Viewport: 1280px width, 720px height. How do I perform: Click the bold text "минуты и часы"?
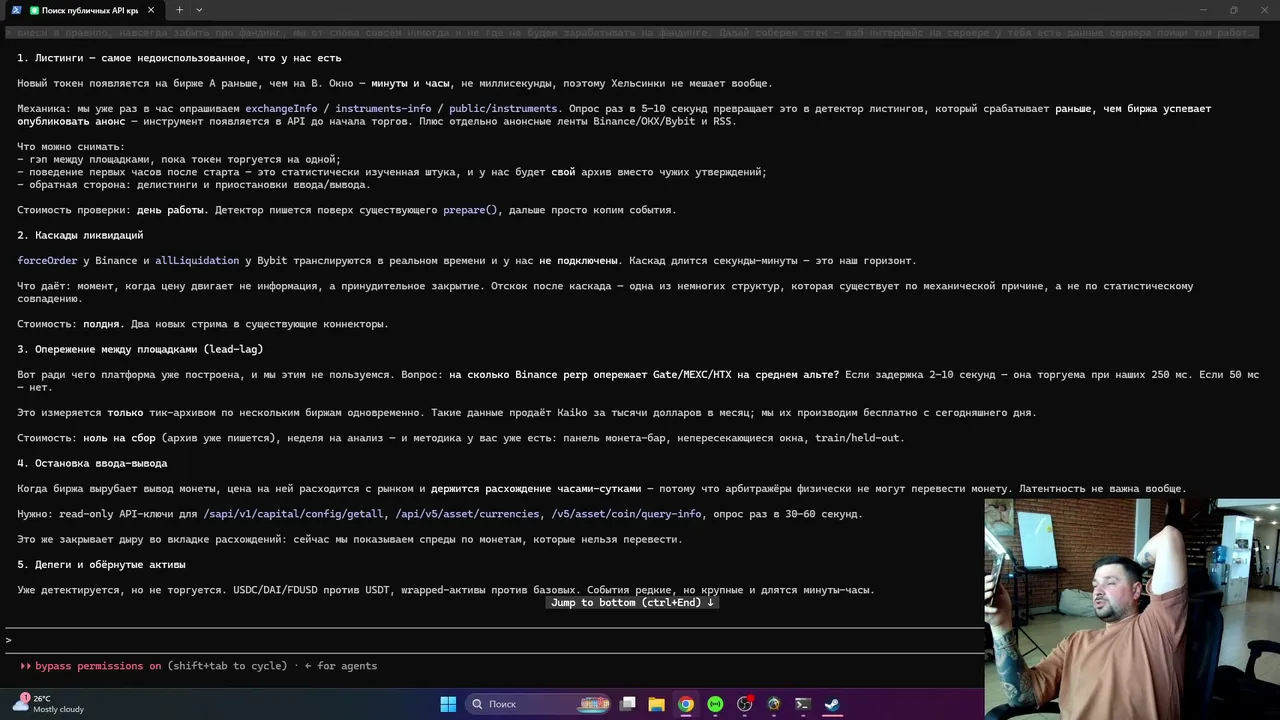pyautogui.click(x=410, y=83)
